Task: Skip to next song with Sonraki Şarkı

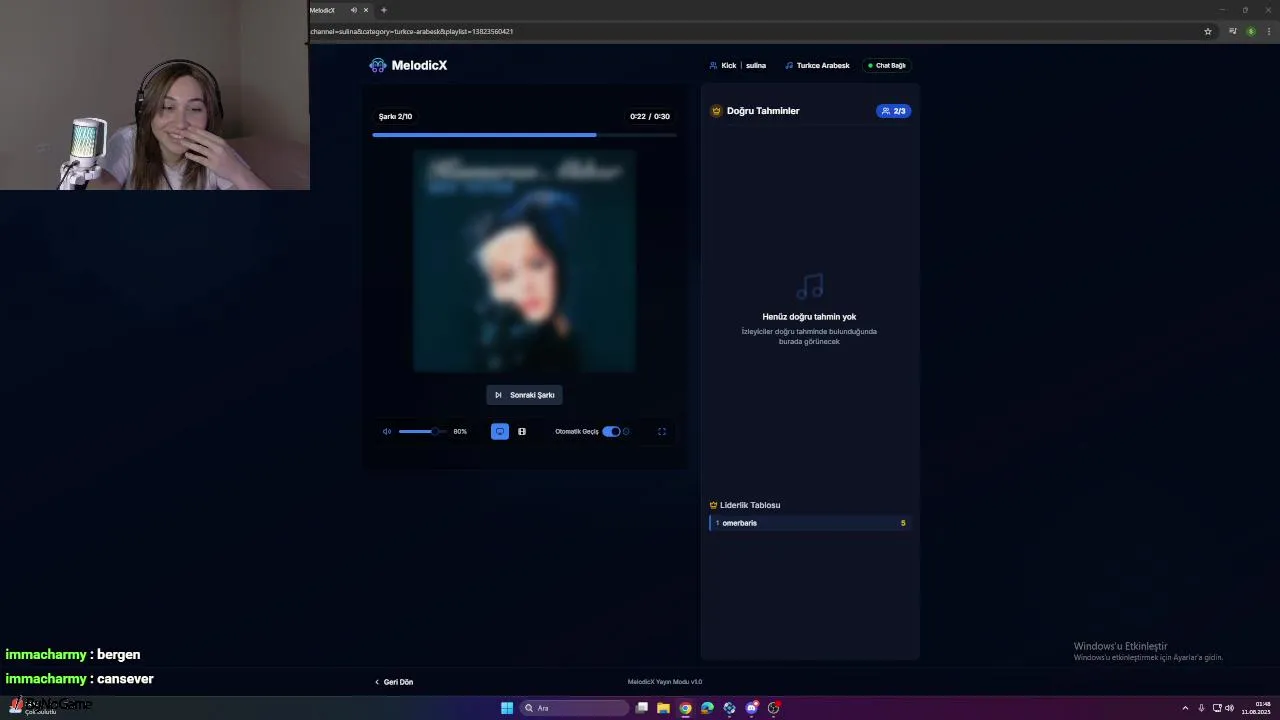Action: point(525,395)
